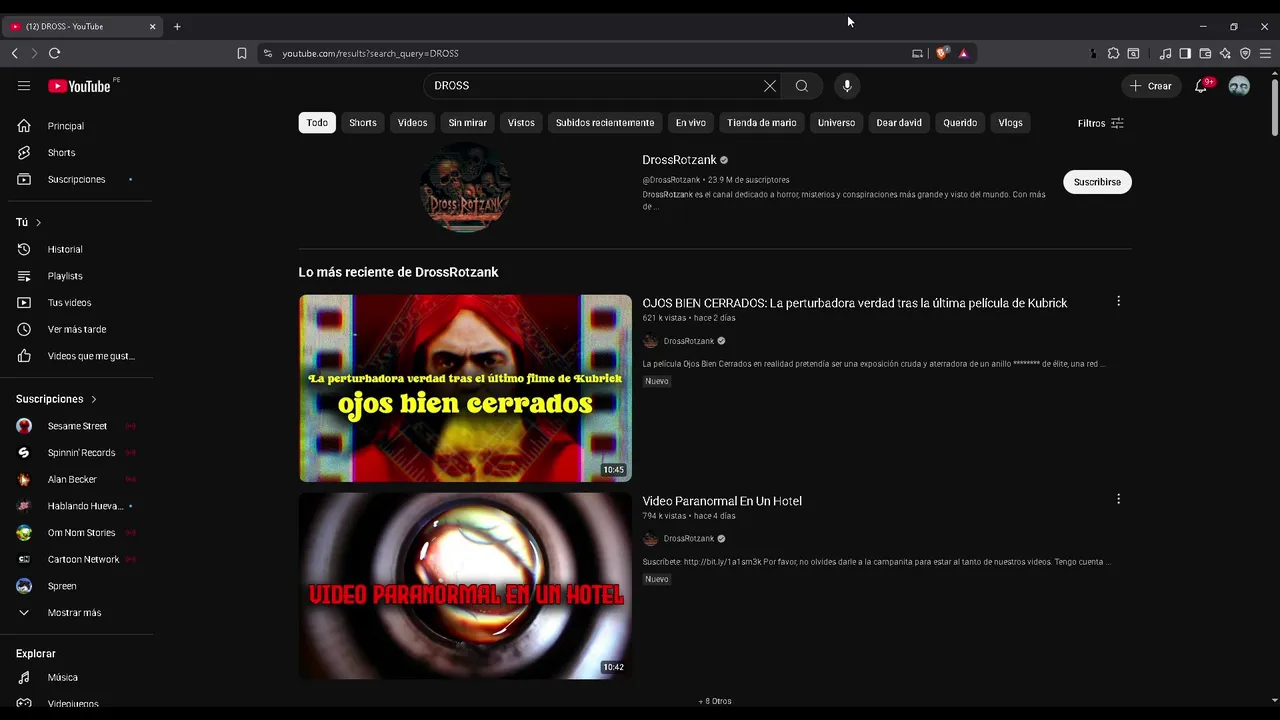The image size is (1280, 720).
Task: Subscribe with the Suscribirse button
Action: pyautogui.click(x=1097, y=182)
